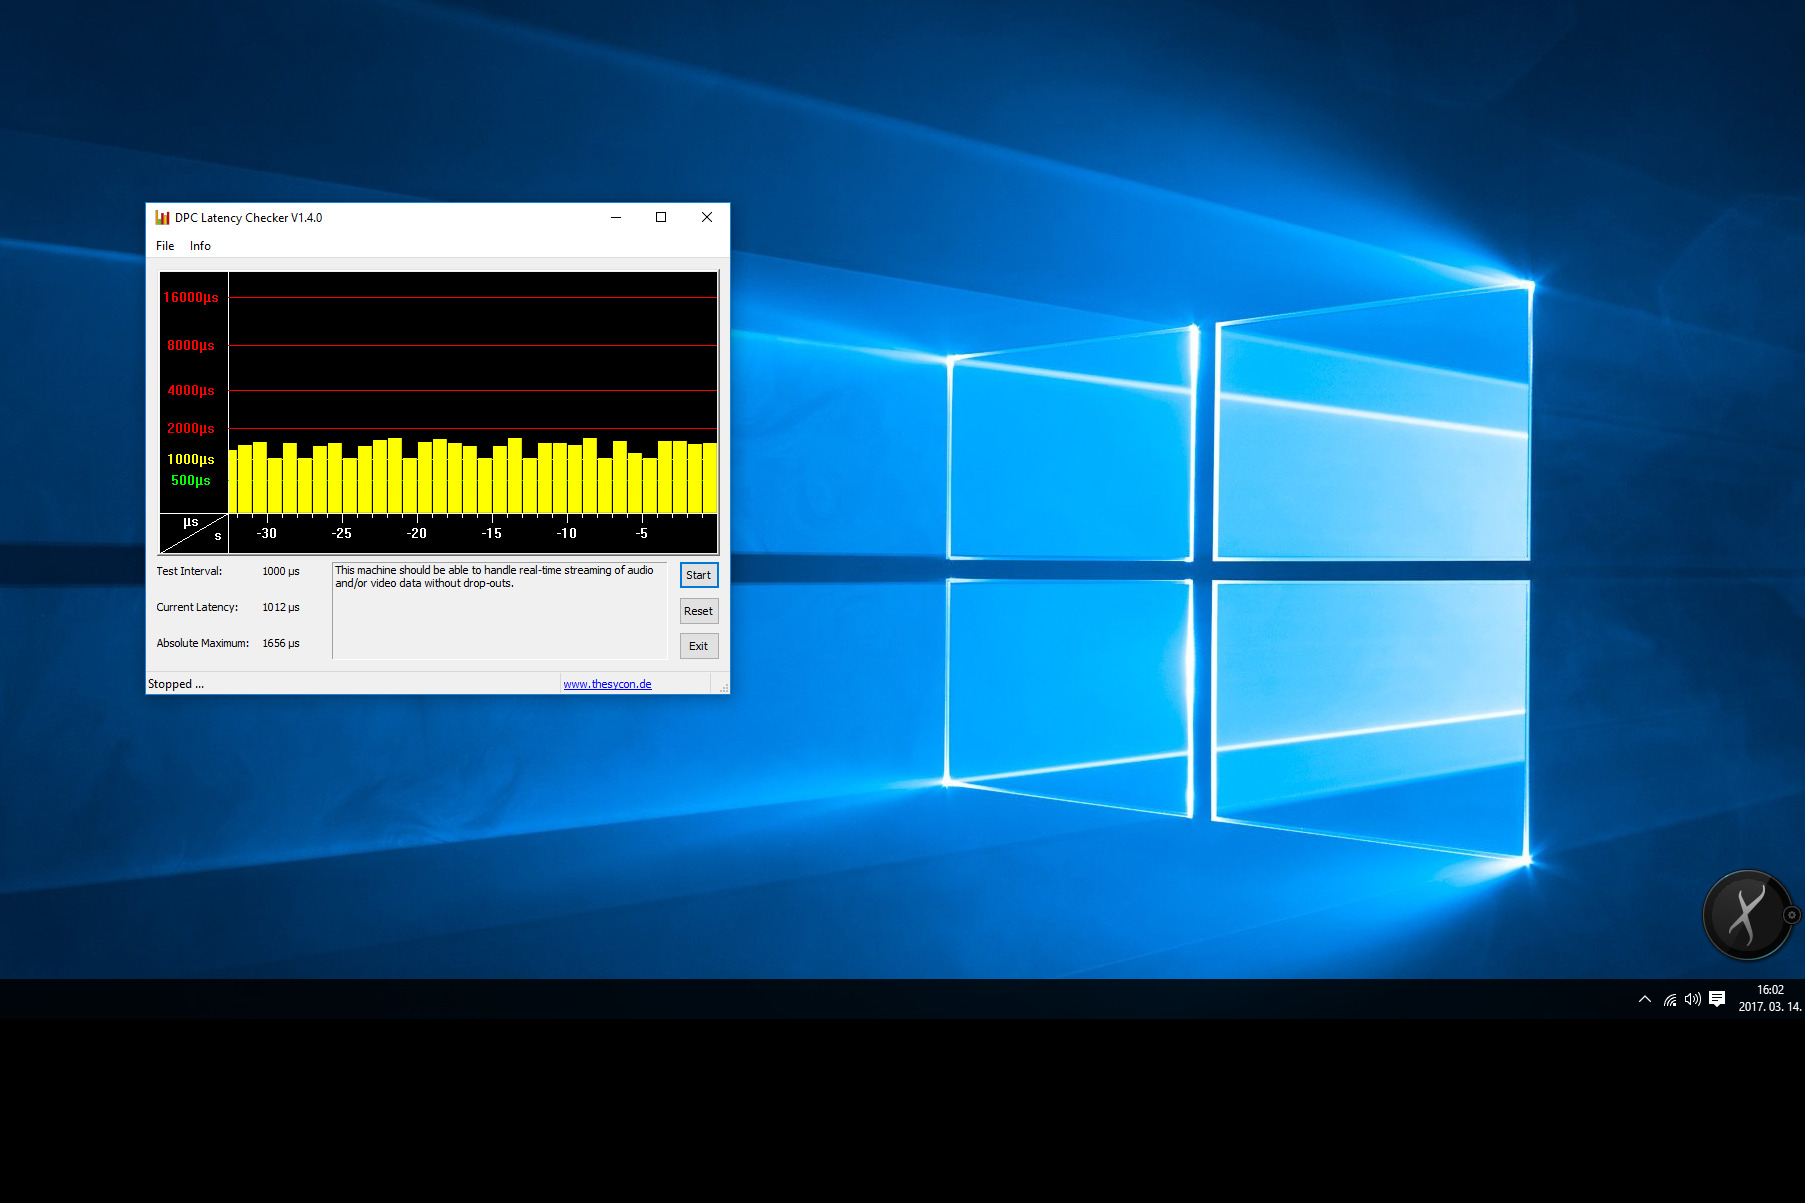The image size is (1805, 1203).
Task: Click the Stopped status bar text
Action: tap(176, 684)
